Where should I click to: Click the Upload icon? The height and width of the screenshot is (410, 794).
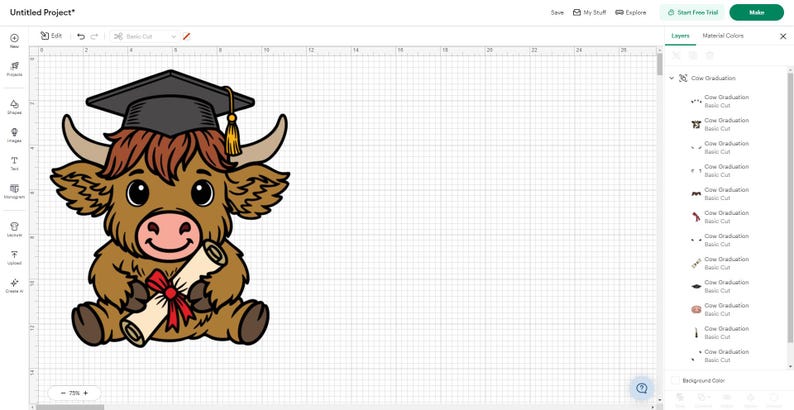tap(14, 258)
